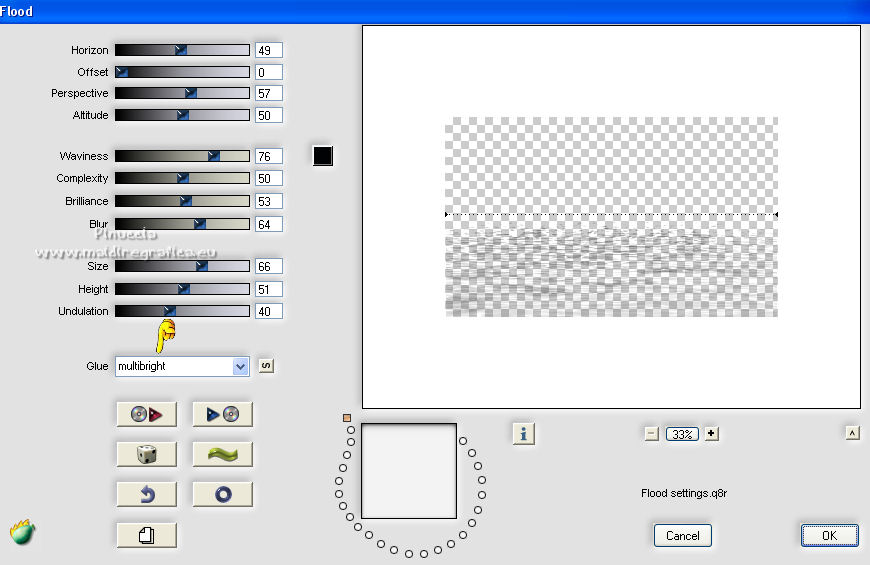The width and height of the screenshot is (870, 565).
Task: Click the info 'i' button
Action: (524, 433)
